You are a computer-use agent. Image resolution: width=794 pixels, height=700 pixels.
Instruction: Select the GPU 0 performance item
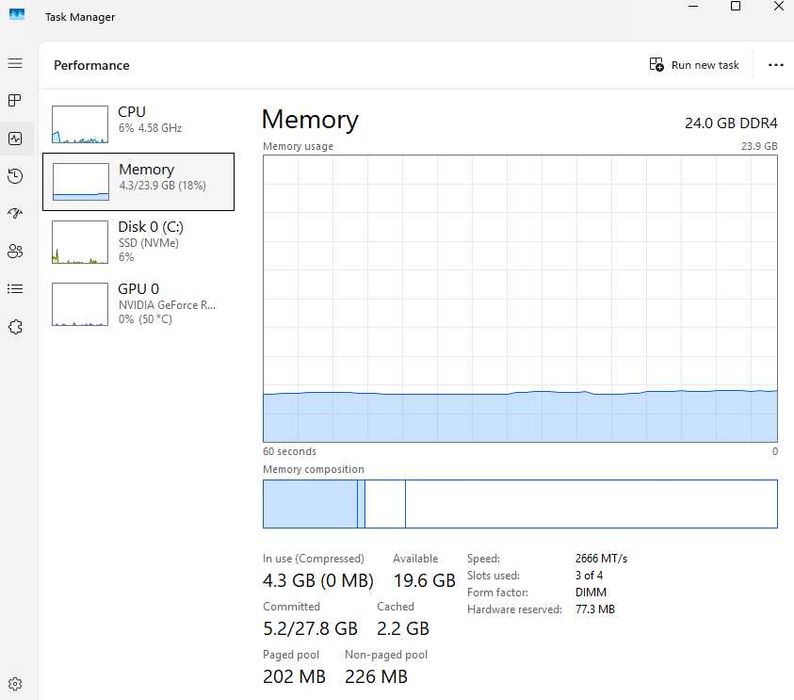138,304
